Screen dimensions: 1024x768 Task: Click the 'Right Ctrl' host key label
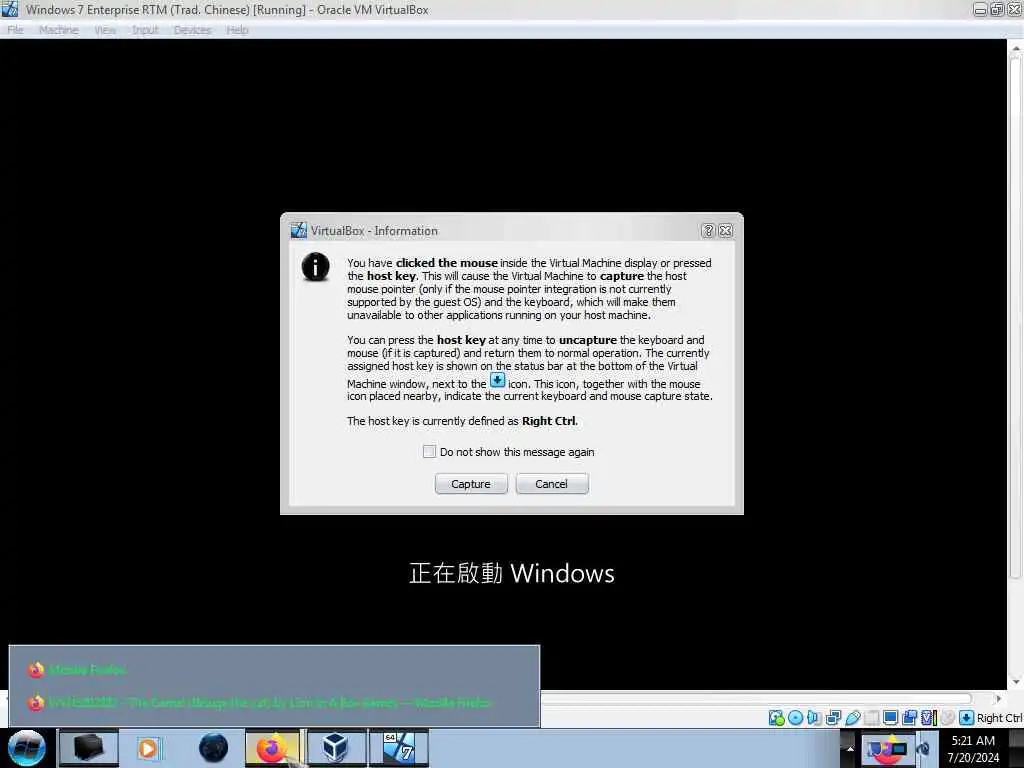point(1000,718)
